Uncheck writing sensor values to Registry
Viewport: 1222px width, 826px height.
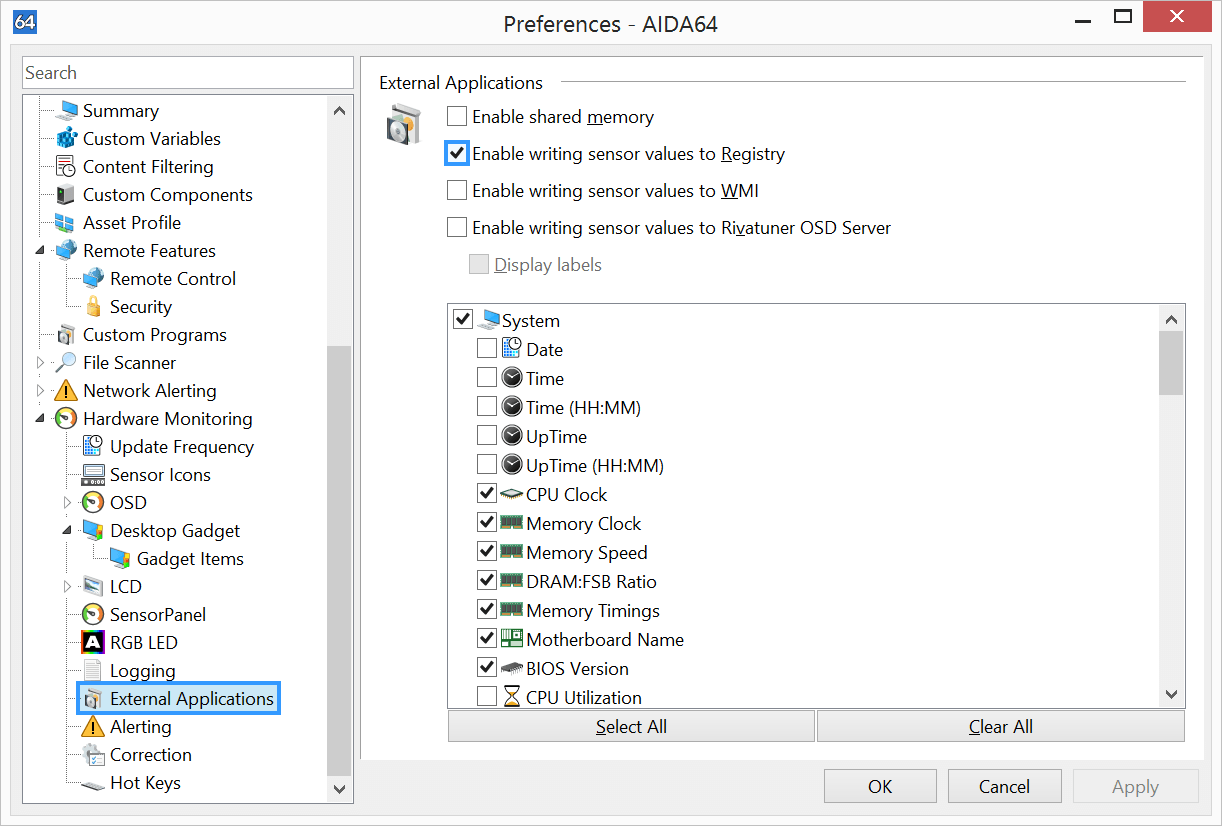pyautogui.click(x=457, y=154)
